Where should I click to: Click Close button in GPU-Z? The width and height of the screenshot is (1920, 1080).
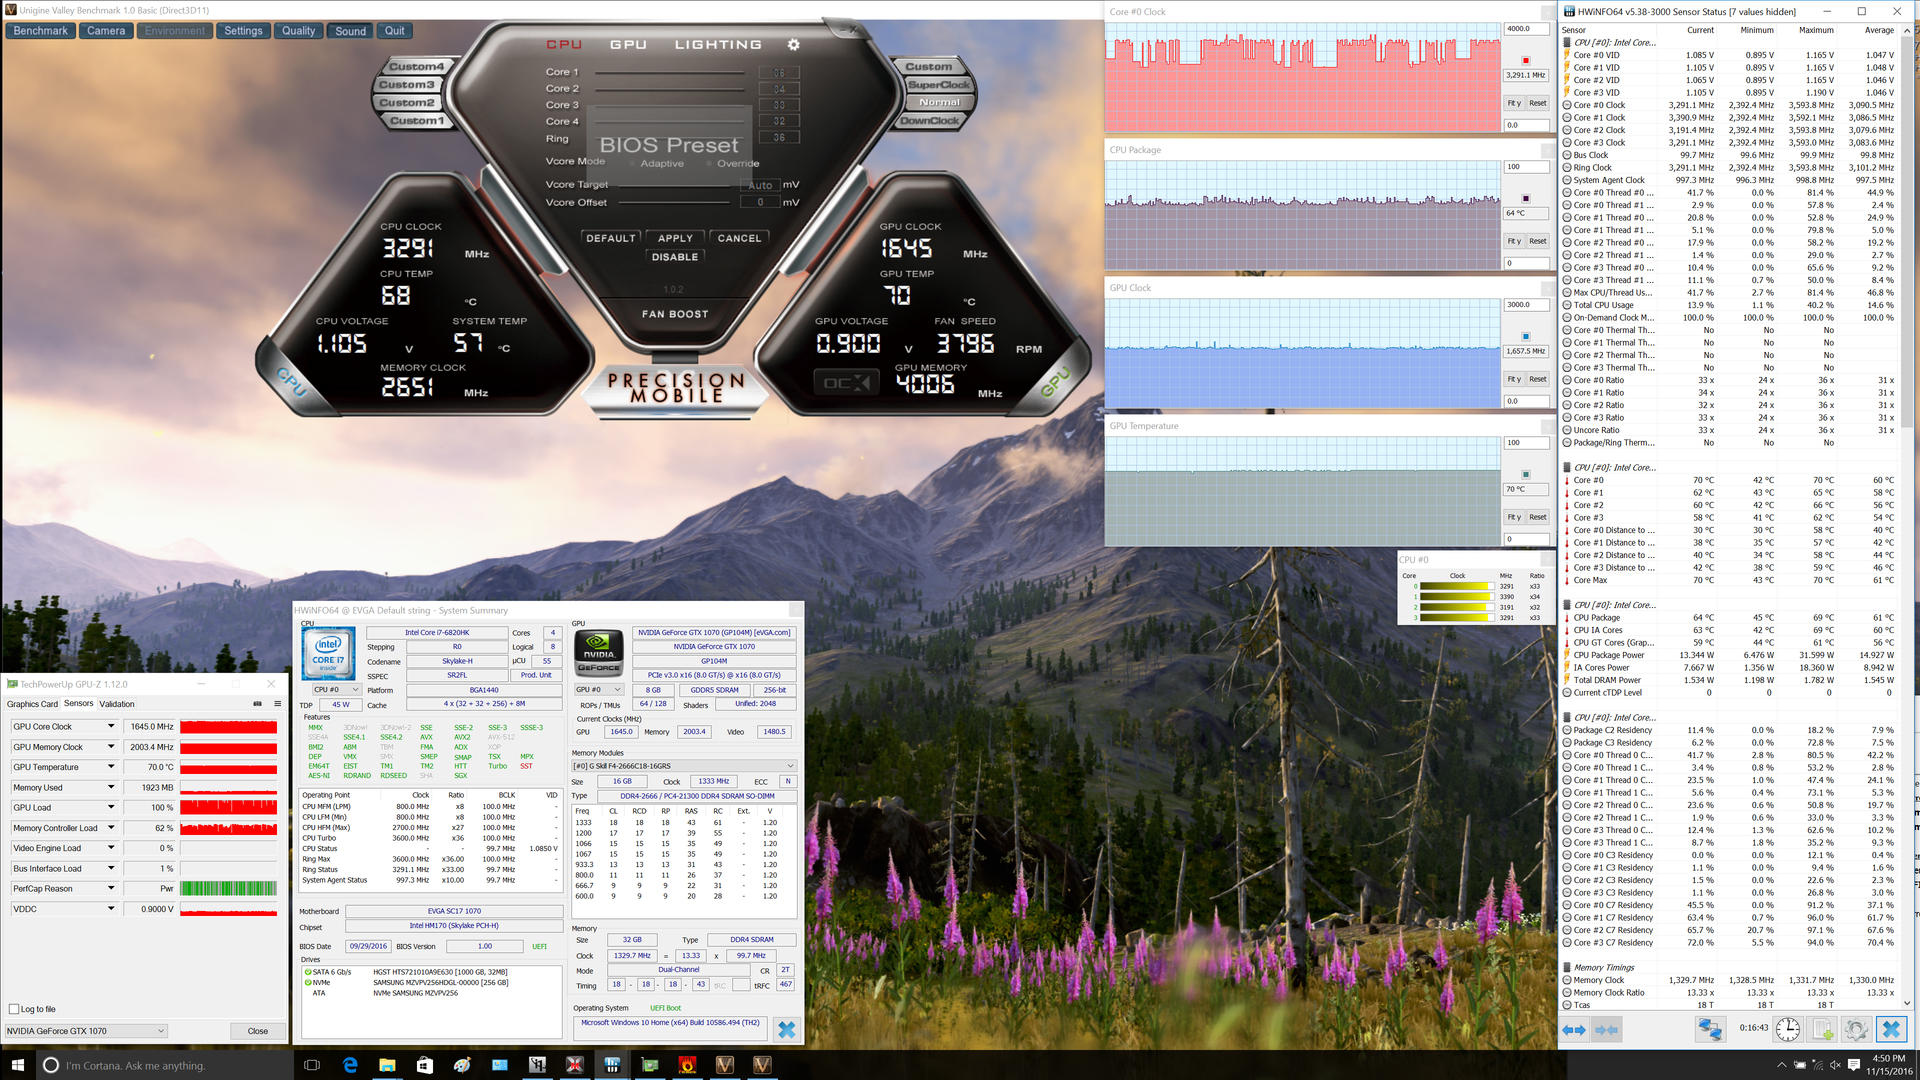(258, 1031)
